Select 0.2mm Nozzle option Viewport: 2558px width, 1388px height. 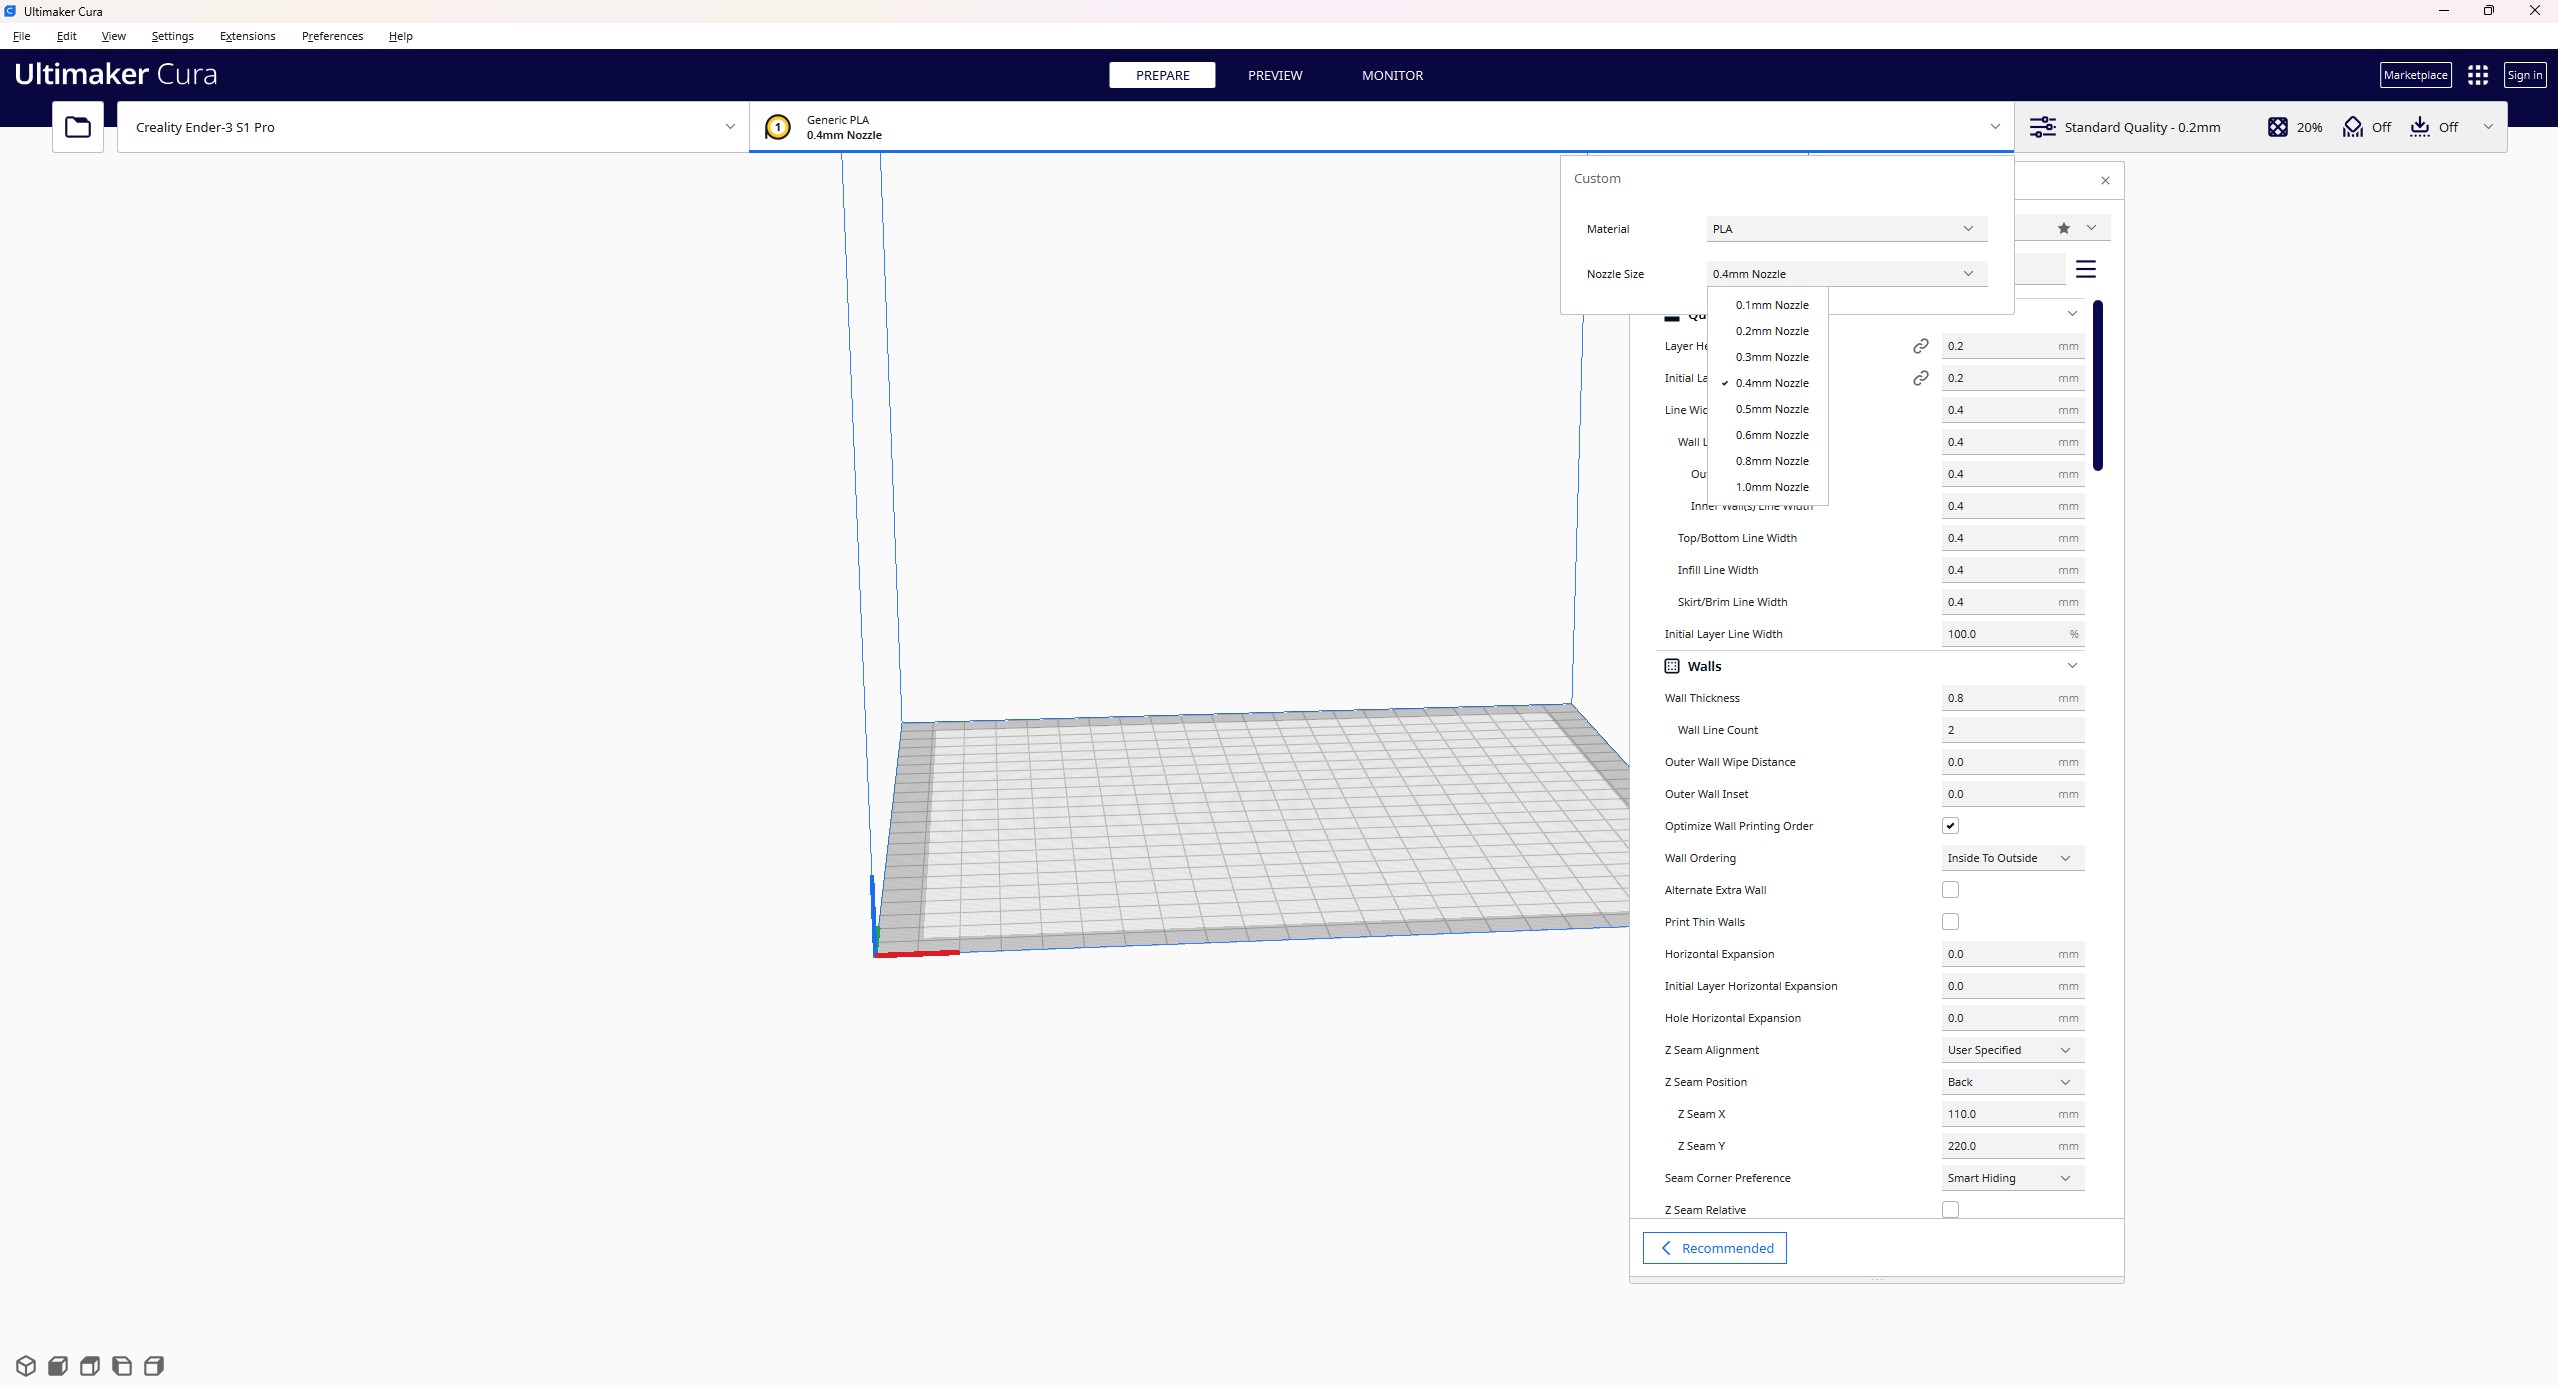(1768, 331)
